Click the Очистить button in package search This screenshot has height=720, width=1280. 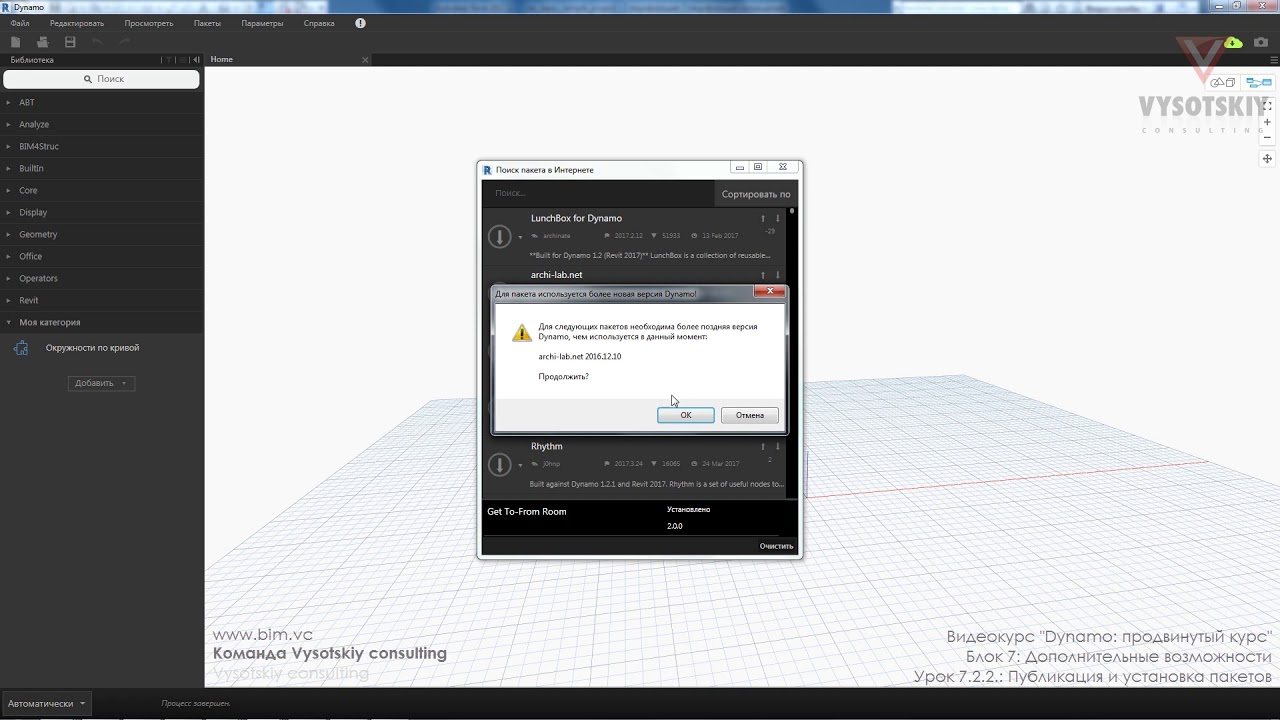pos(776,546)
